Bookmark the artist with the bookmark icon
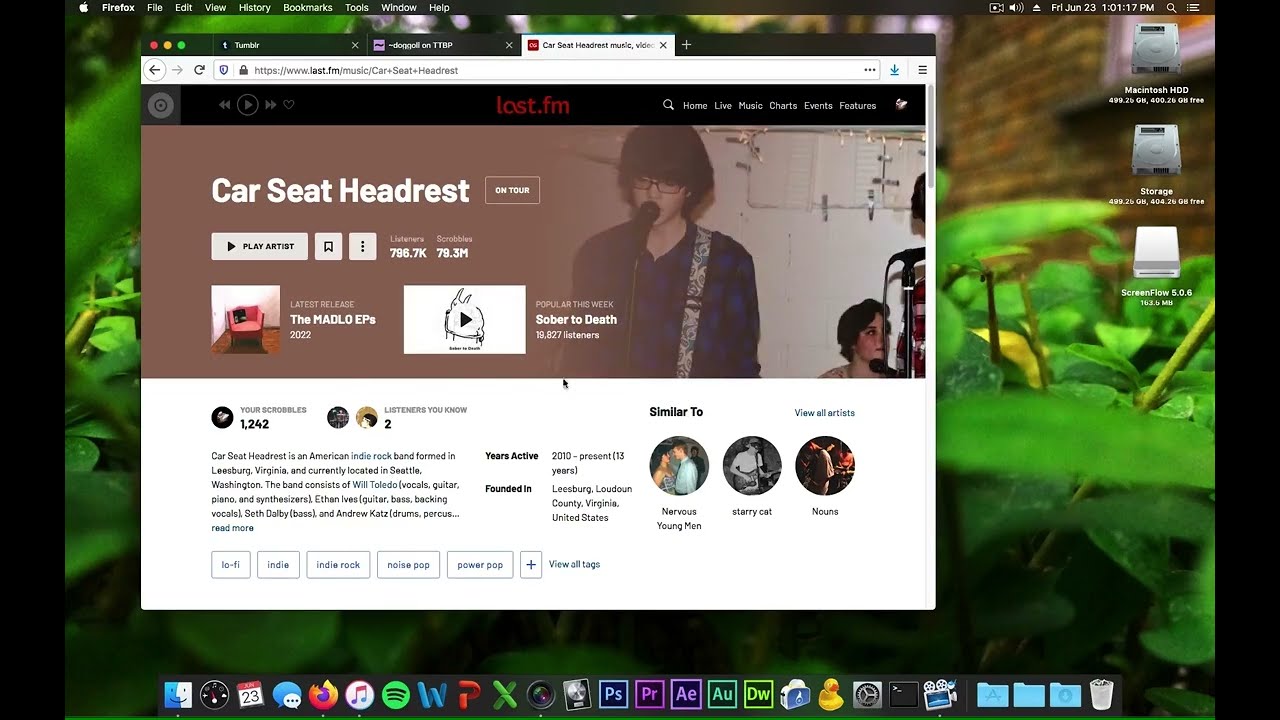Image resolution: width=1280 pixels, height=720 pixels. (328, 246)
